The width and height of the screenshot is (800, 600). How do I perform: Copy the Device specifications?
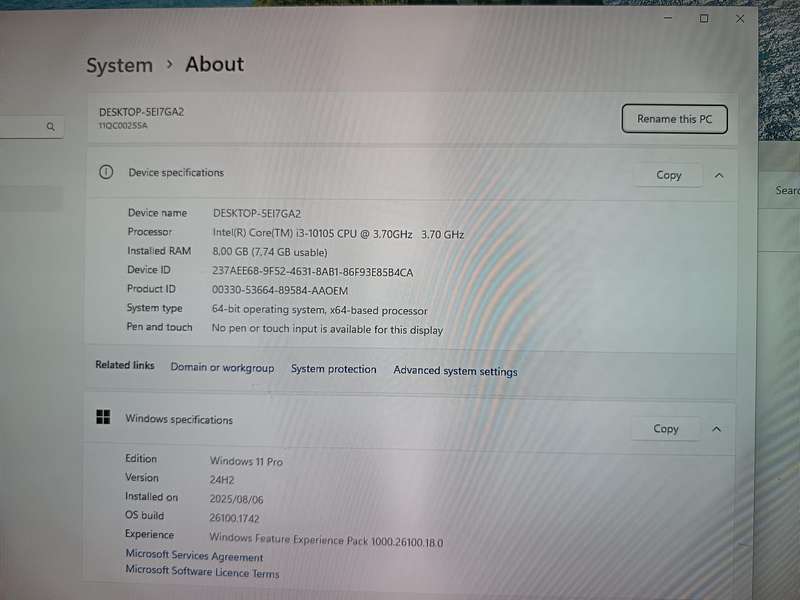click(668, 175)
